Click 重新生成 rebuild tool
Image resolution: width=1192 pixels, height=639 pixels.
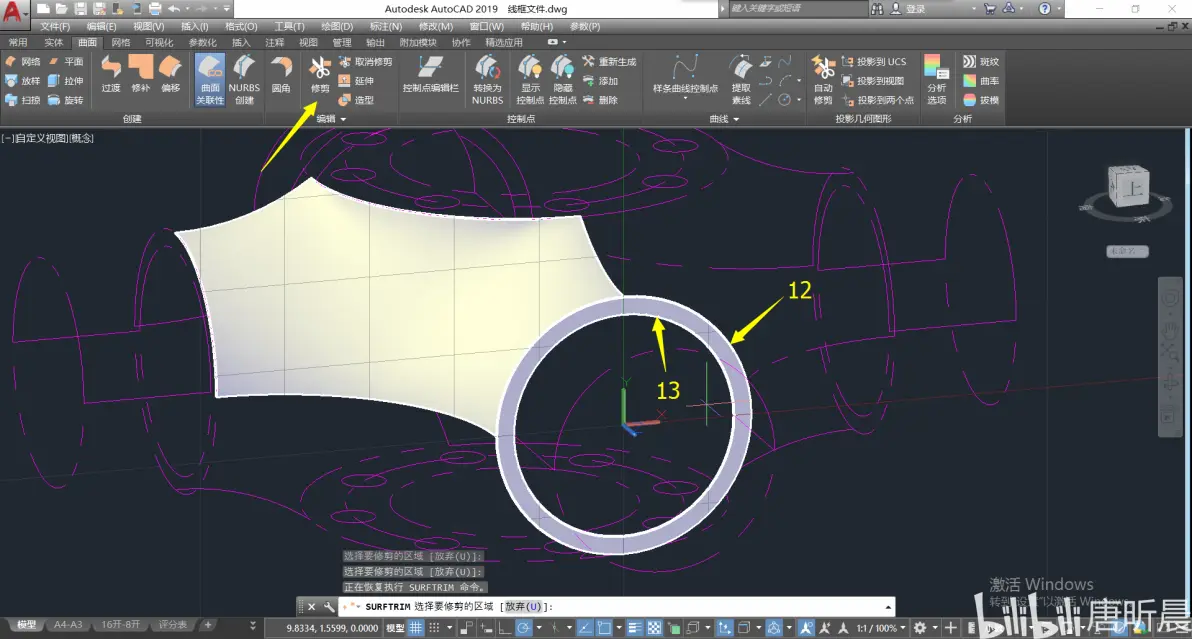point(609,62)
